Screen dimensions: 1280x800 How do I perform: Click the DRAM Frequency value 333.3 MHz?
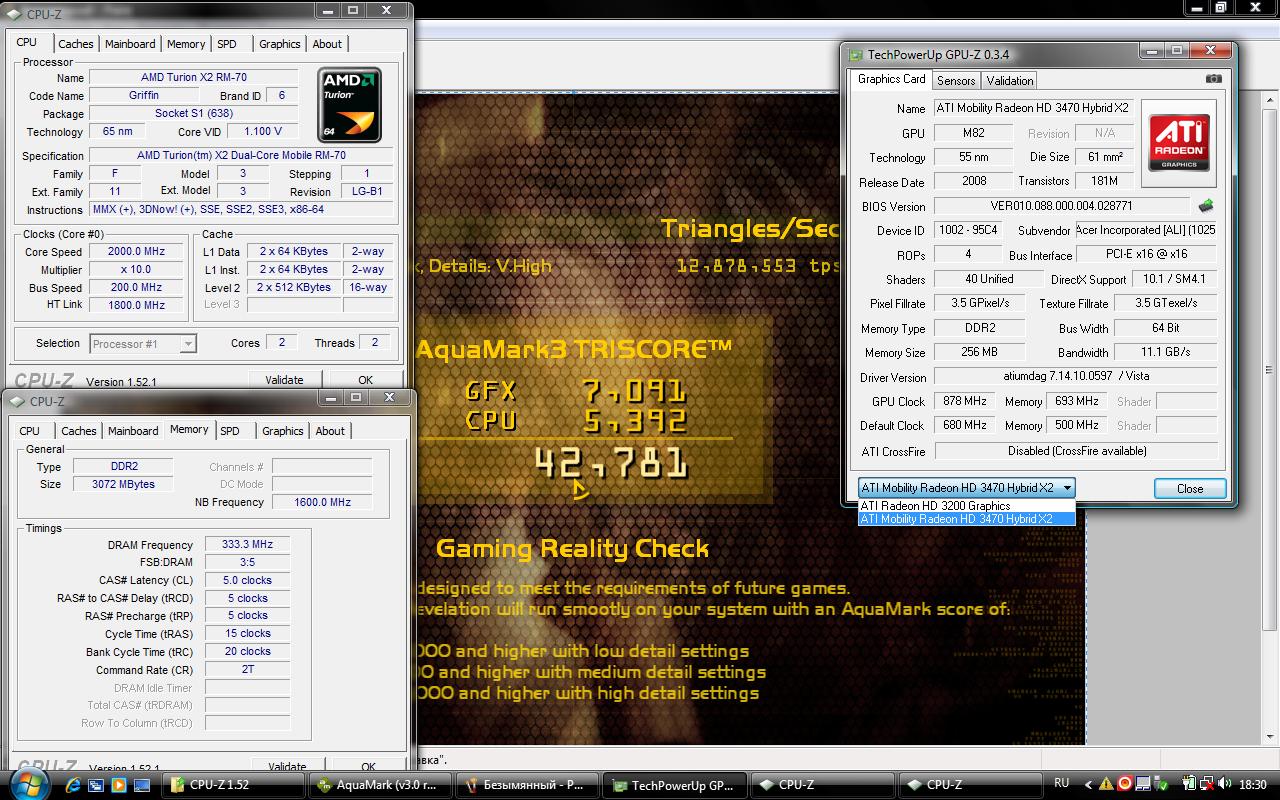tap(247, 545)
